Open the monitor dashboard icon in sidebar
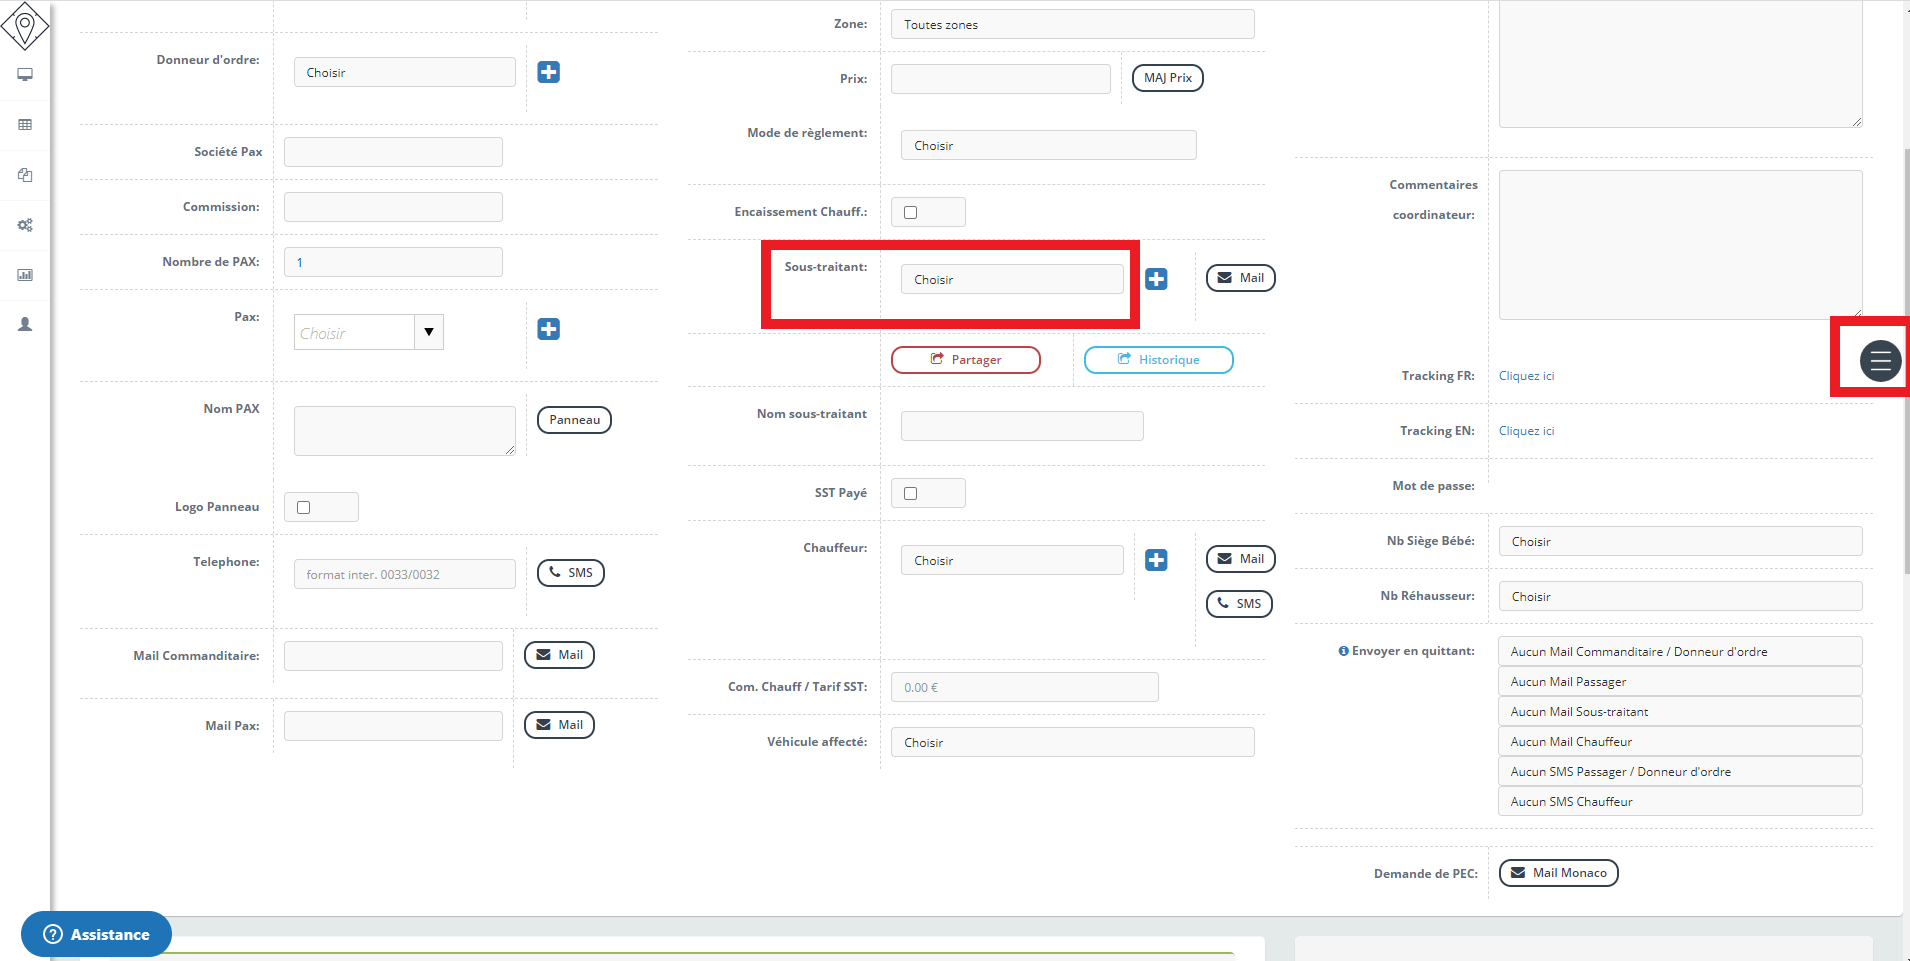1910x961 pixels. [x=25, y=75]
